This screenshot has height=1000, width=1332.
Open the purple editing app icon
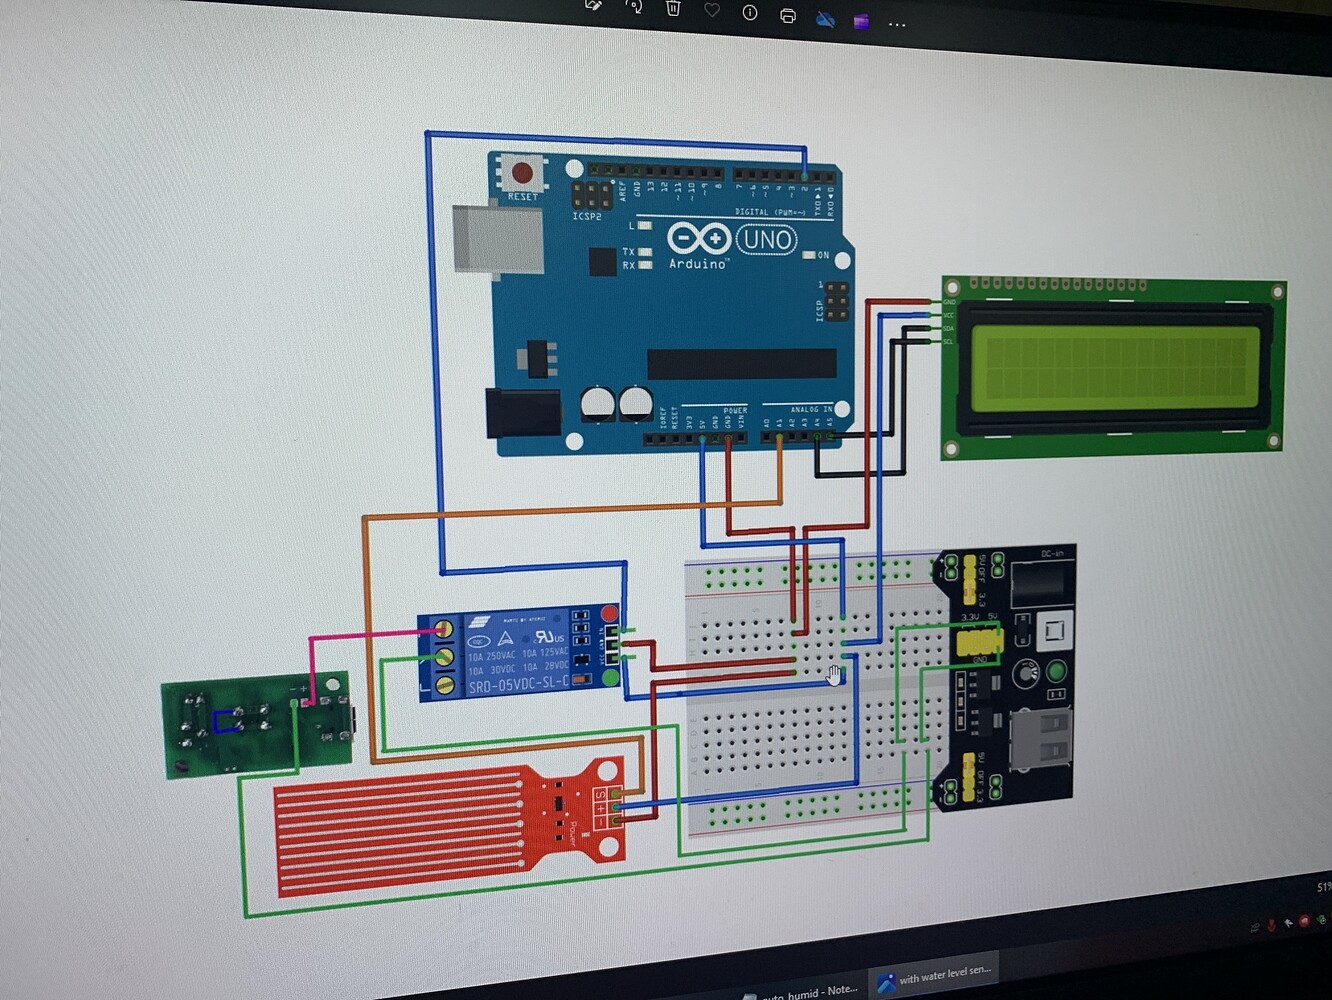pos(861,22)
